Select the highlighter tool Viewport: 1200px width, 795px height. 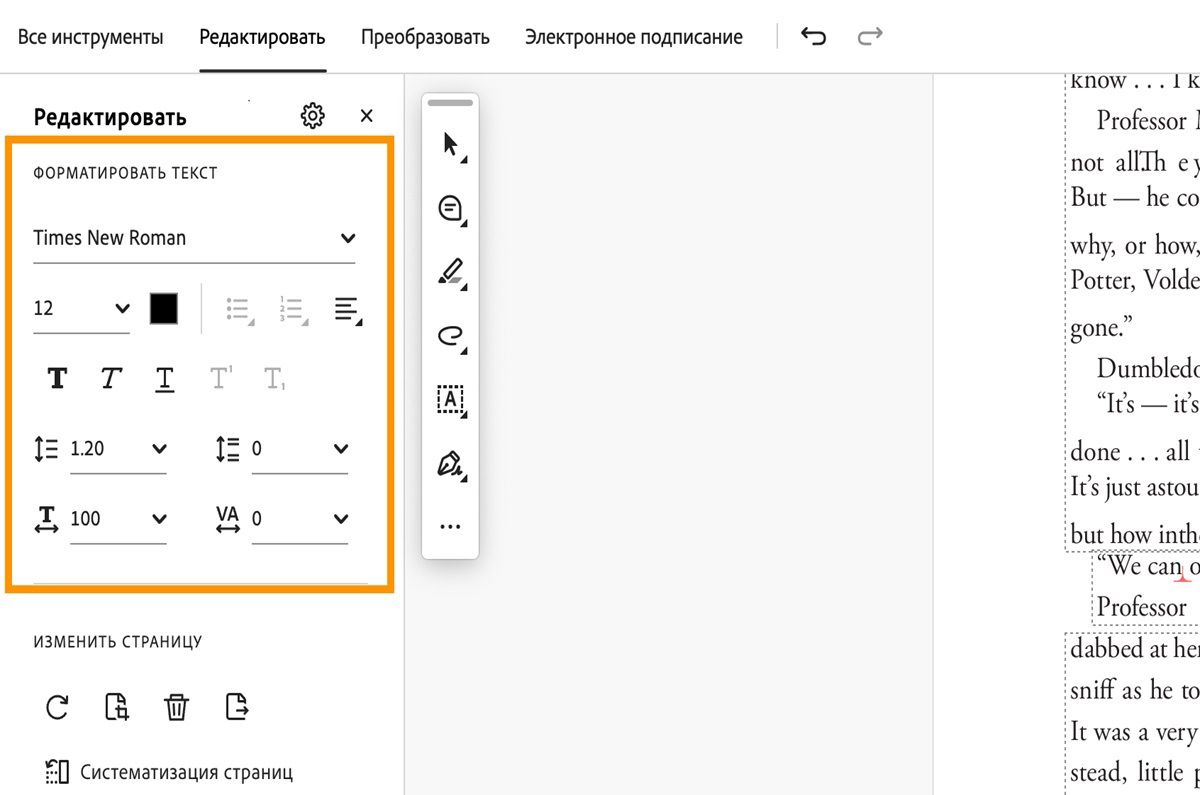451,272
